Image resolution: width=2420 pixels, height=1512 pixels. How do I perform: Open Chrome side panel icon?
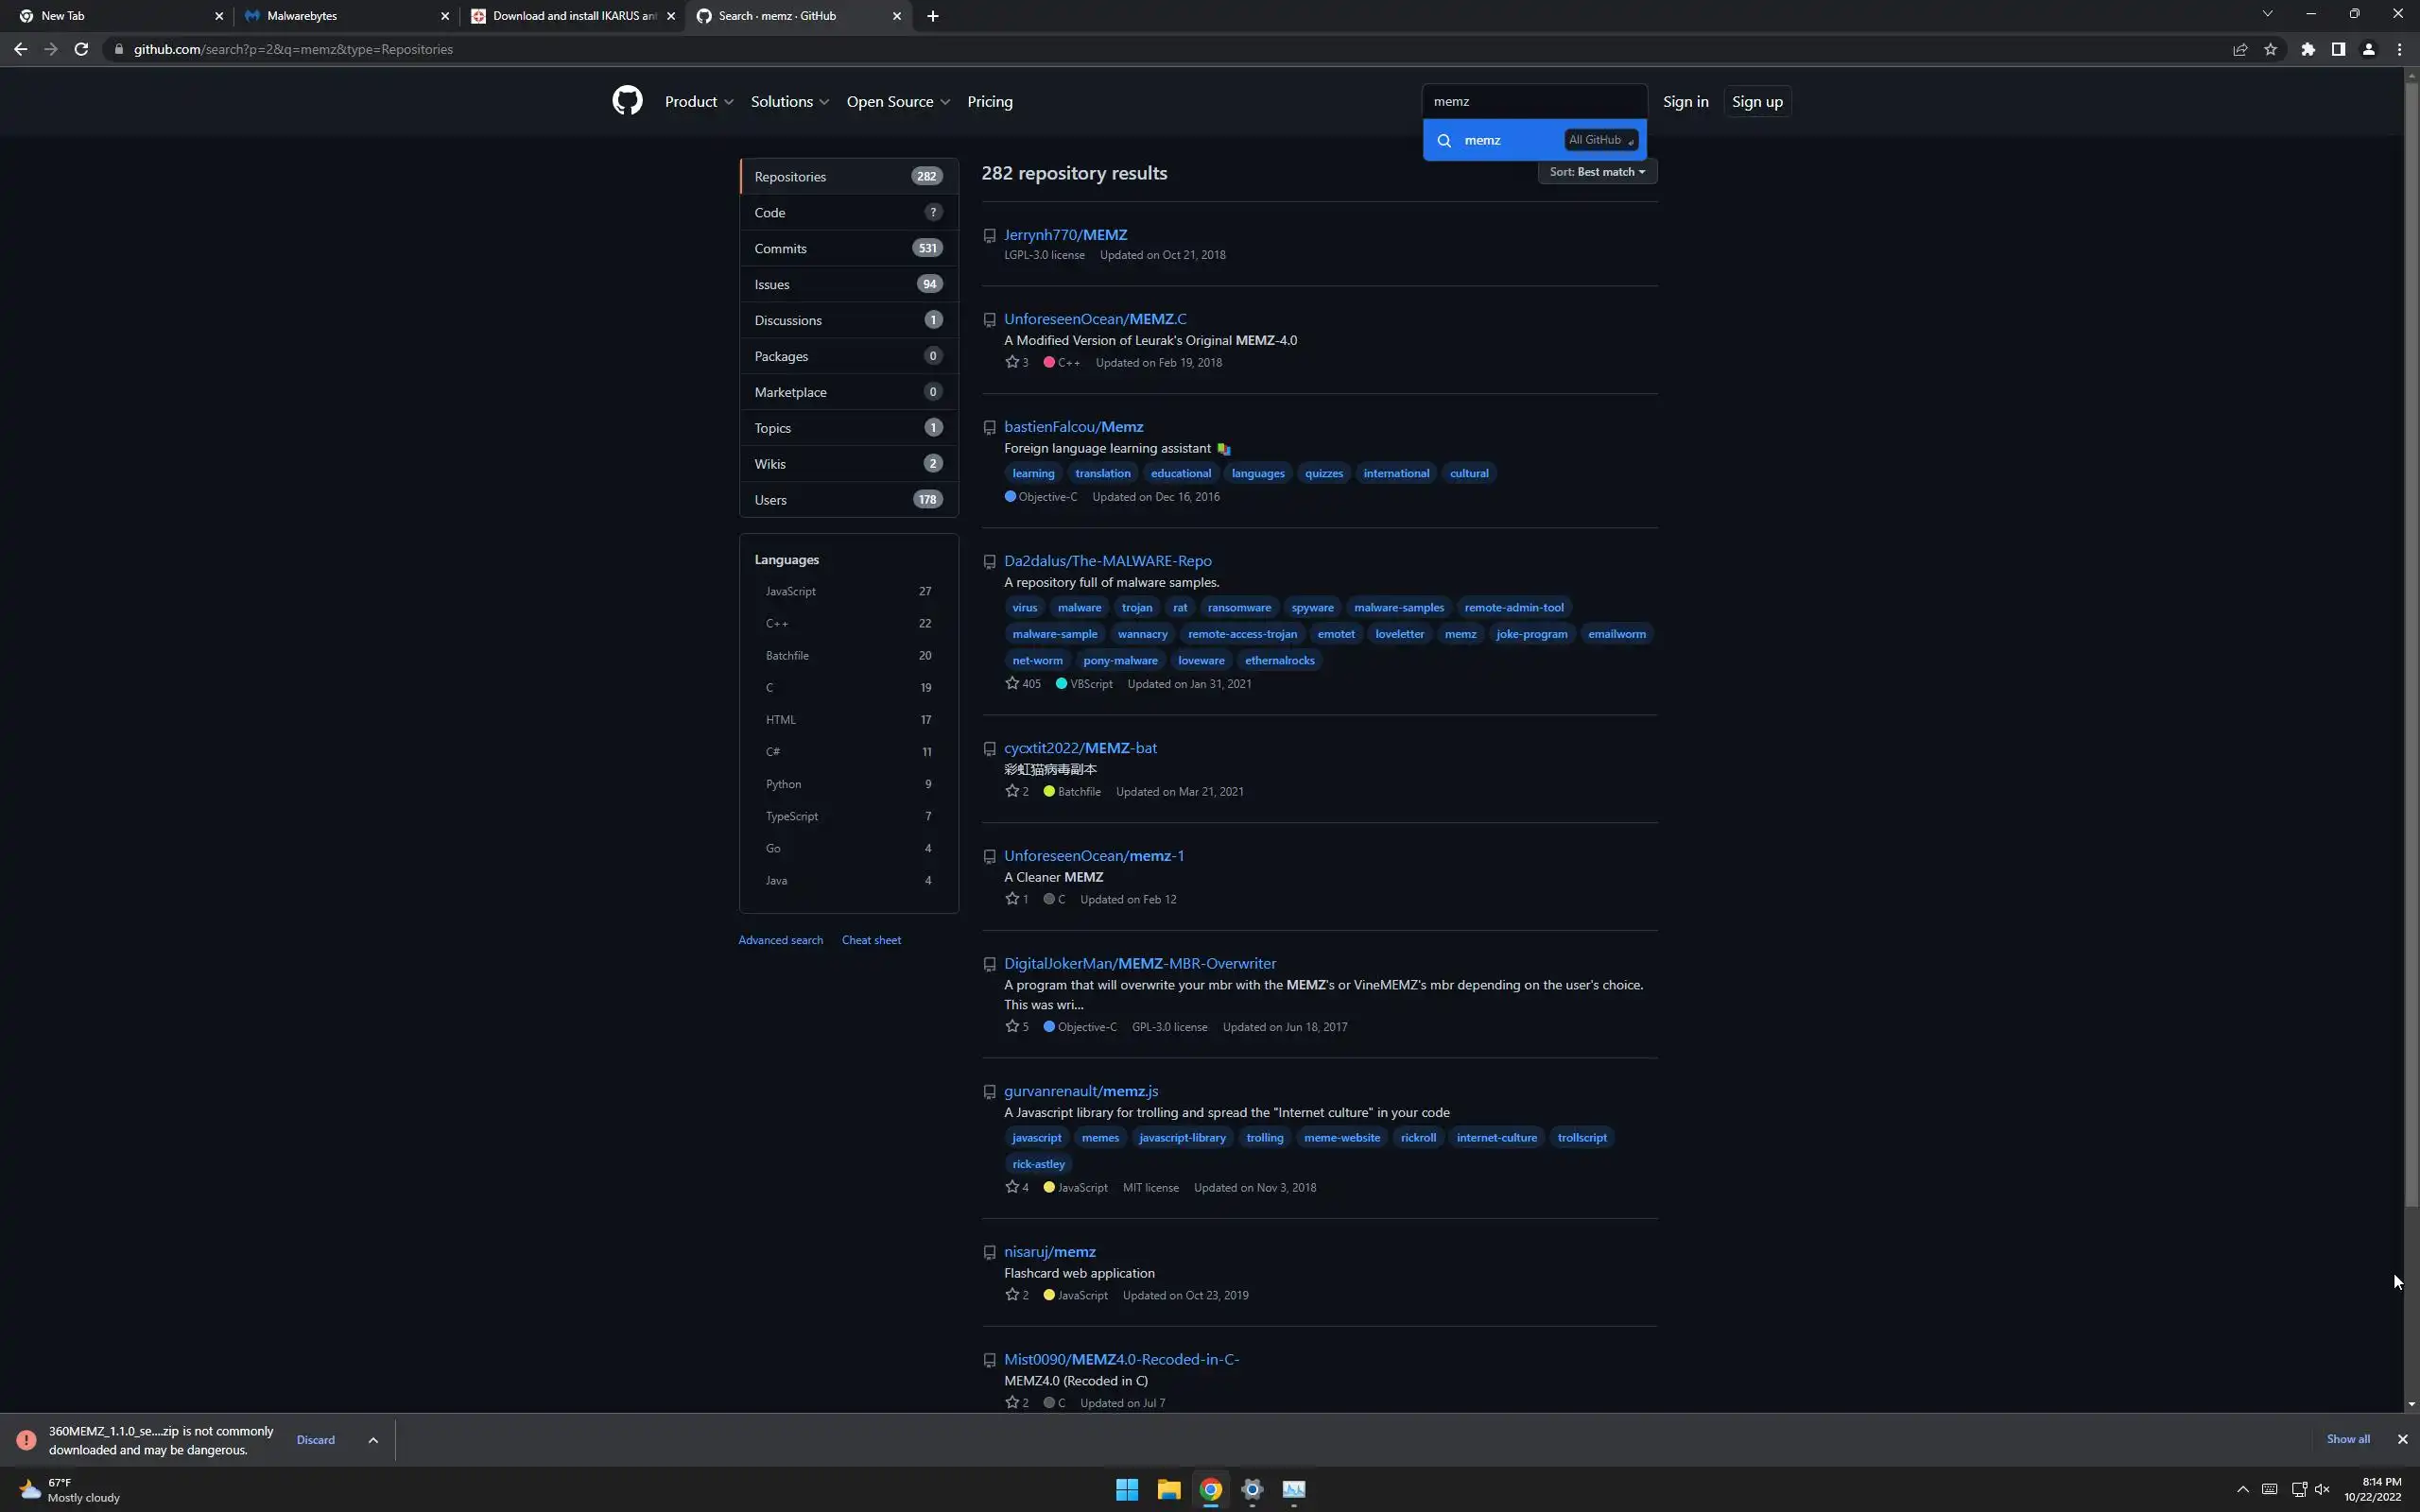(x=2338, y=49)
